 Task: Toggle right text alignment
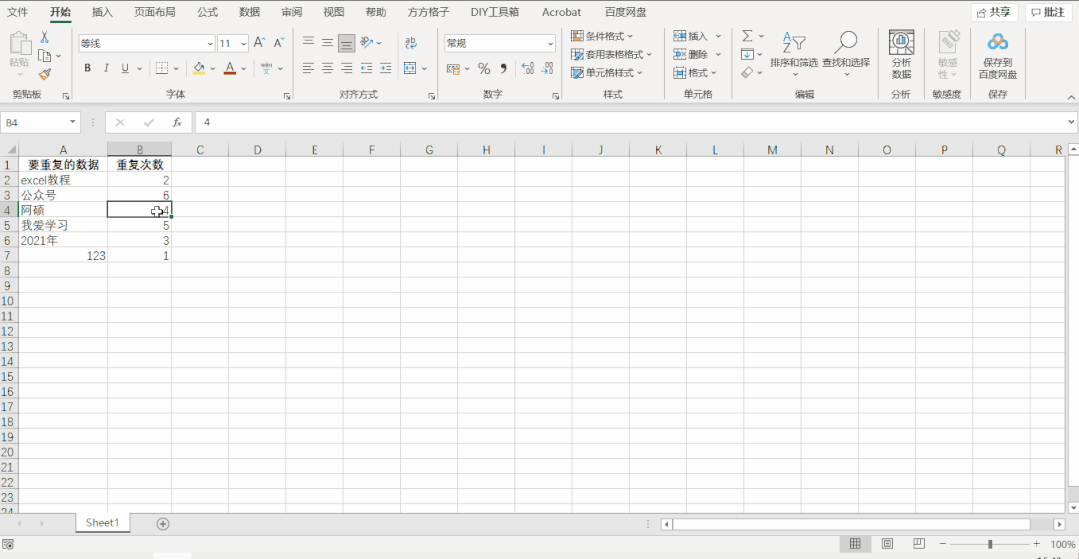tap(347, 68)
